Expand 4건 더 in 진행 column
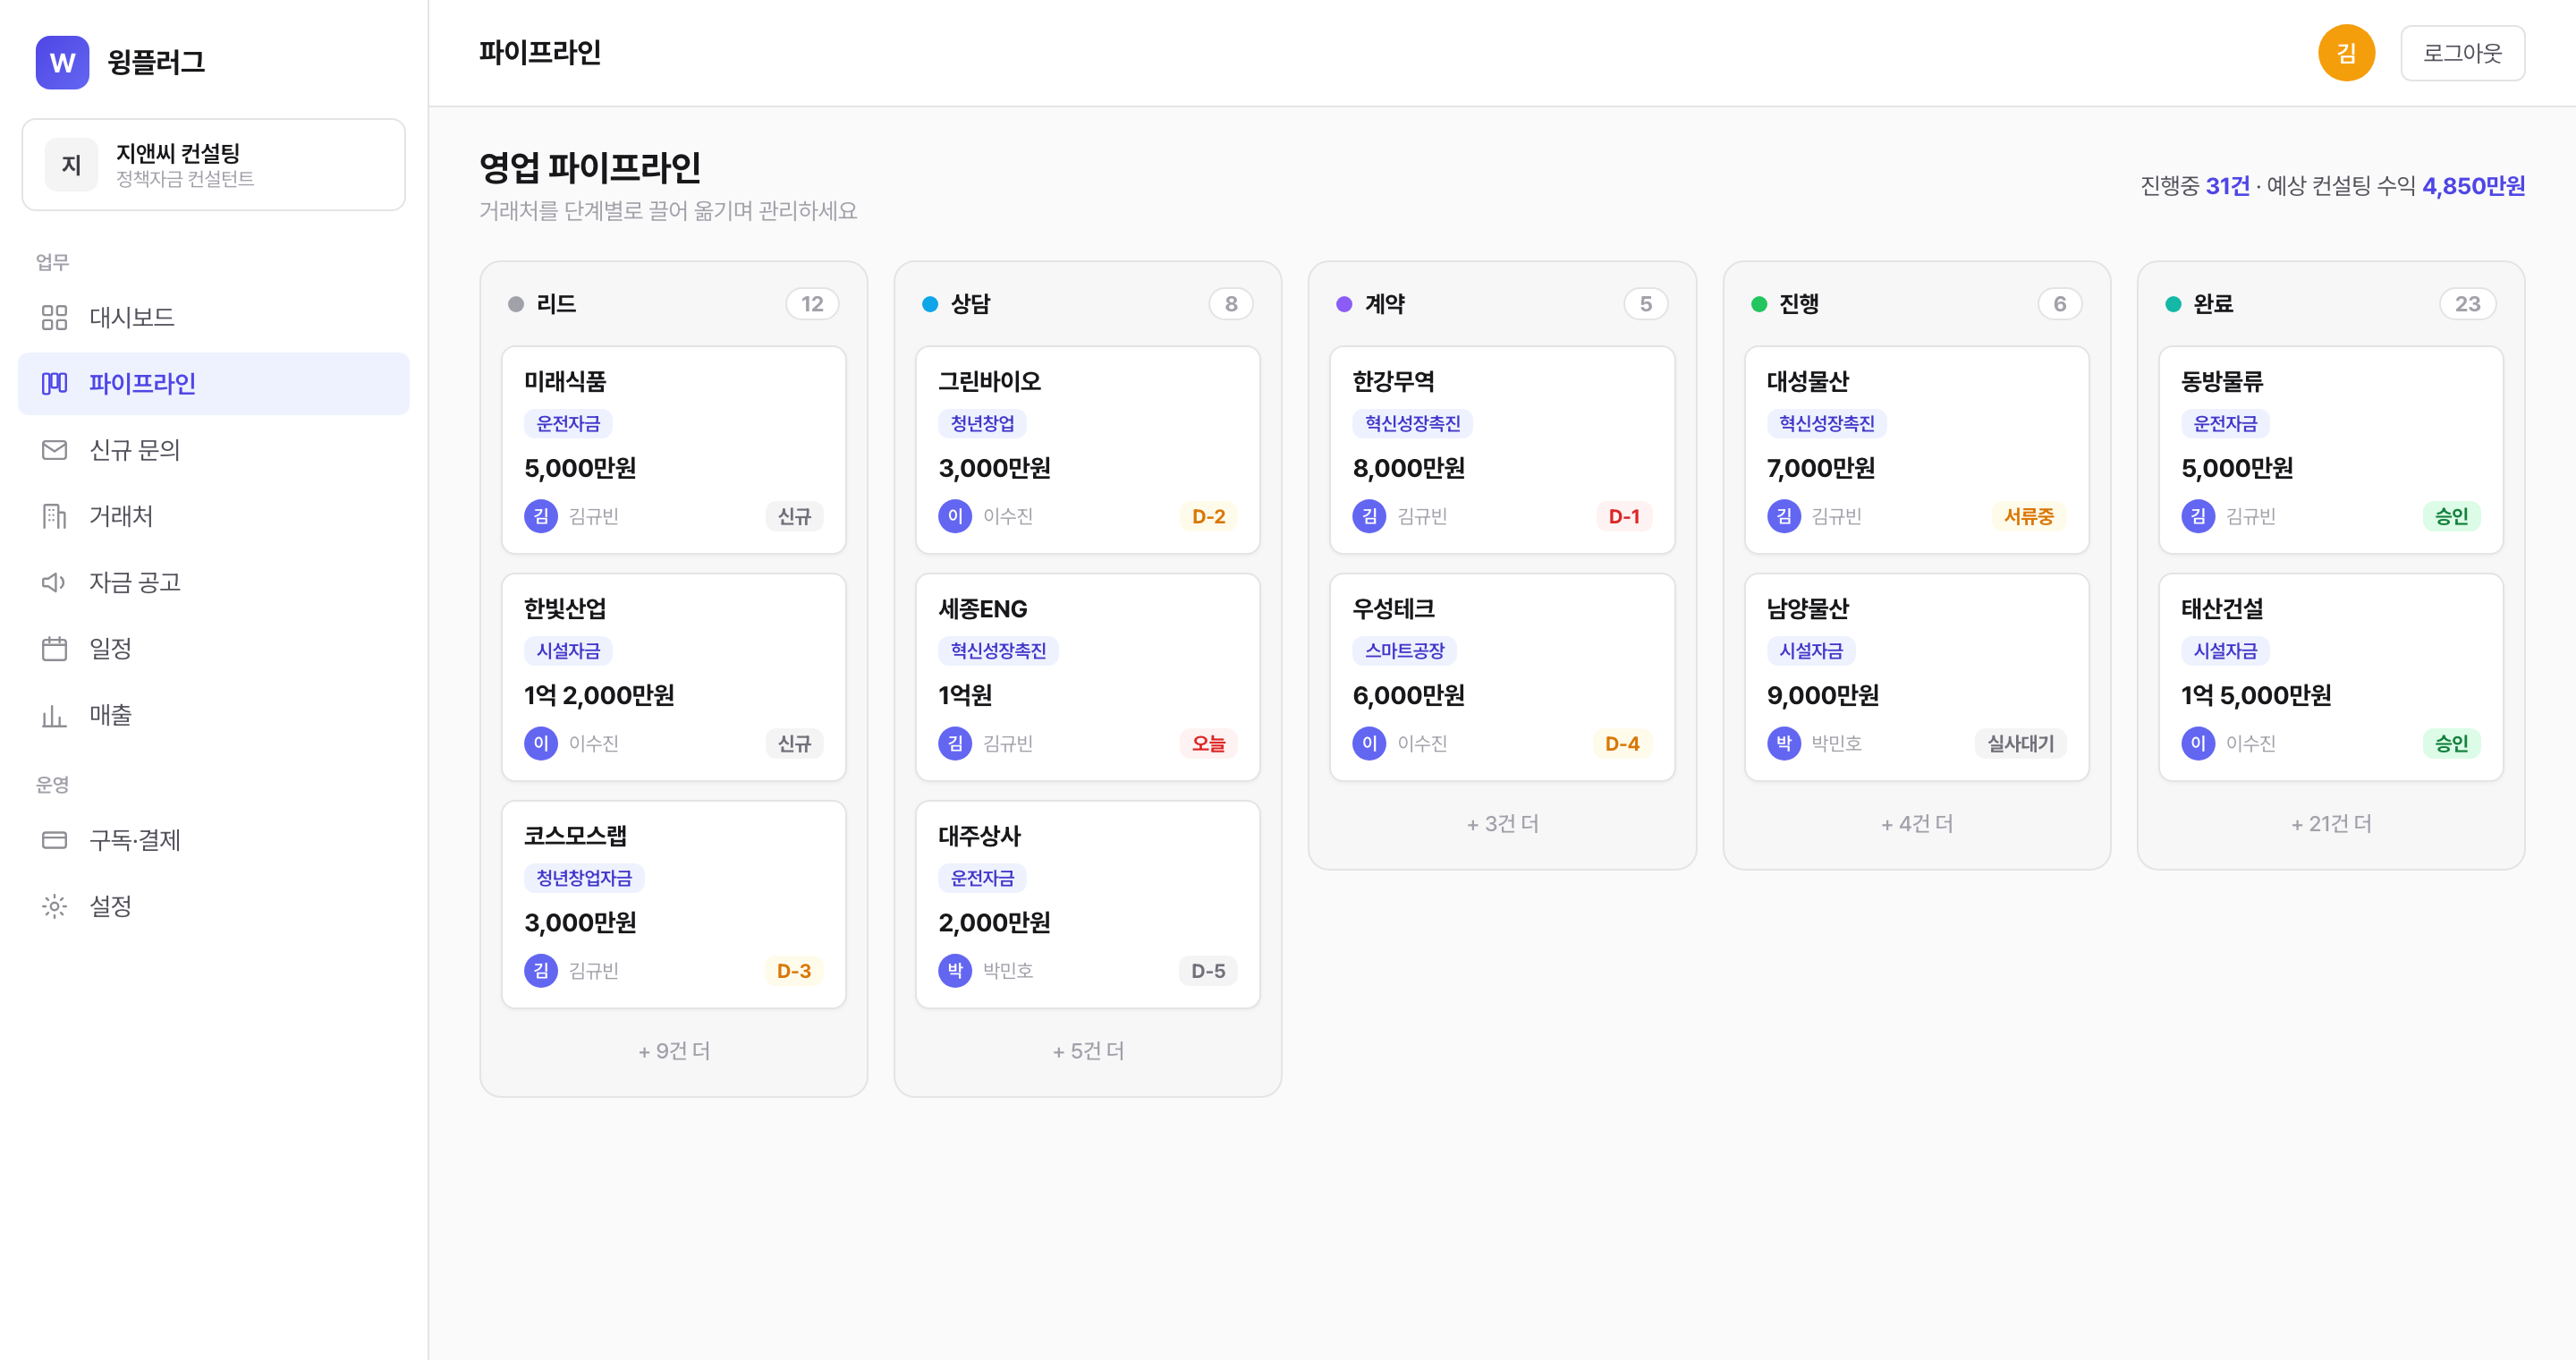The height and width of the screenshot is (1360, 2576). point(1916,823)
